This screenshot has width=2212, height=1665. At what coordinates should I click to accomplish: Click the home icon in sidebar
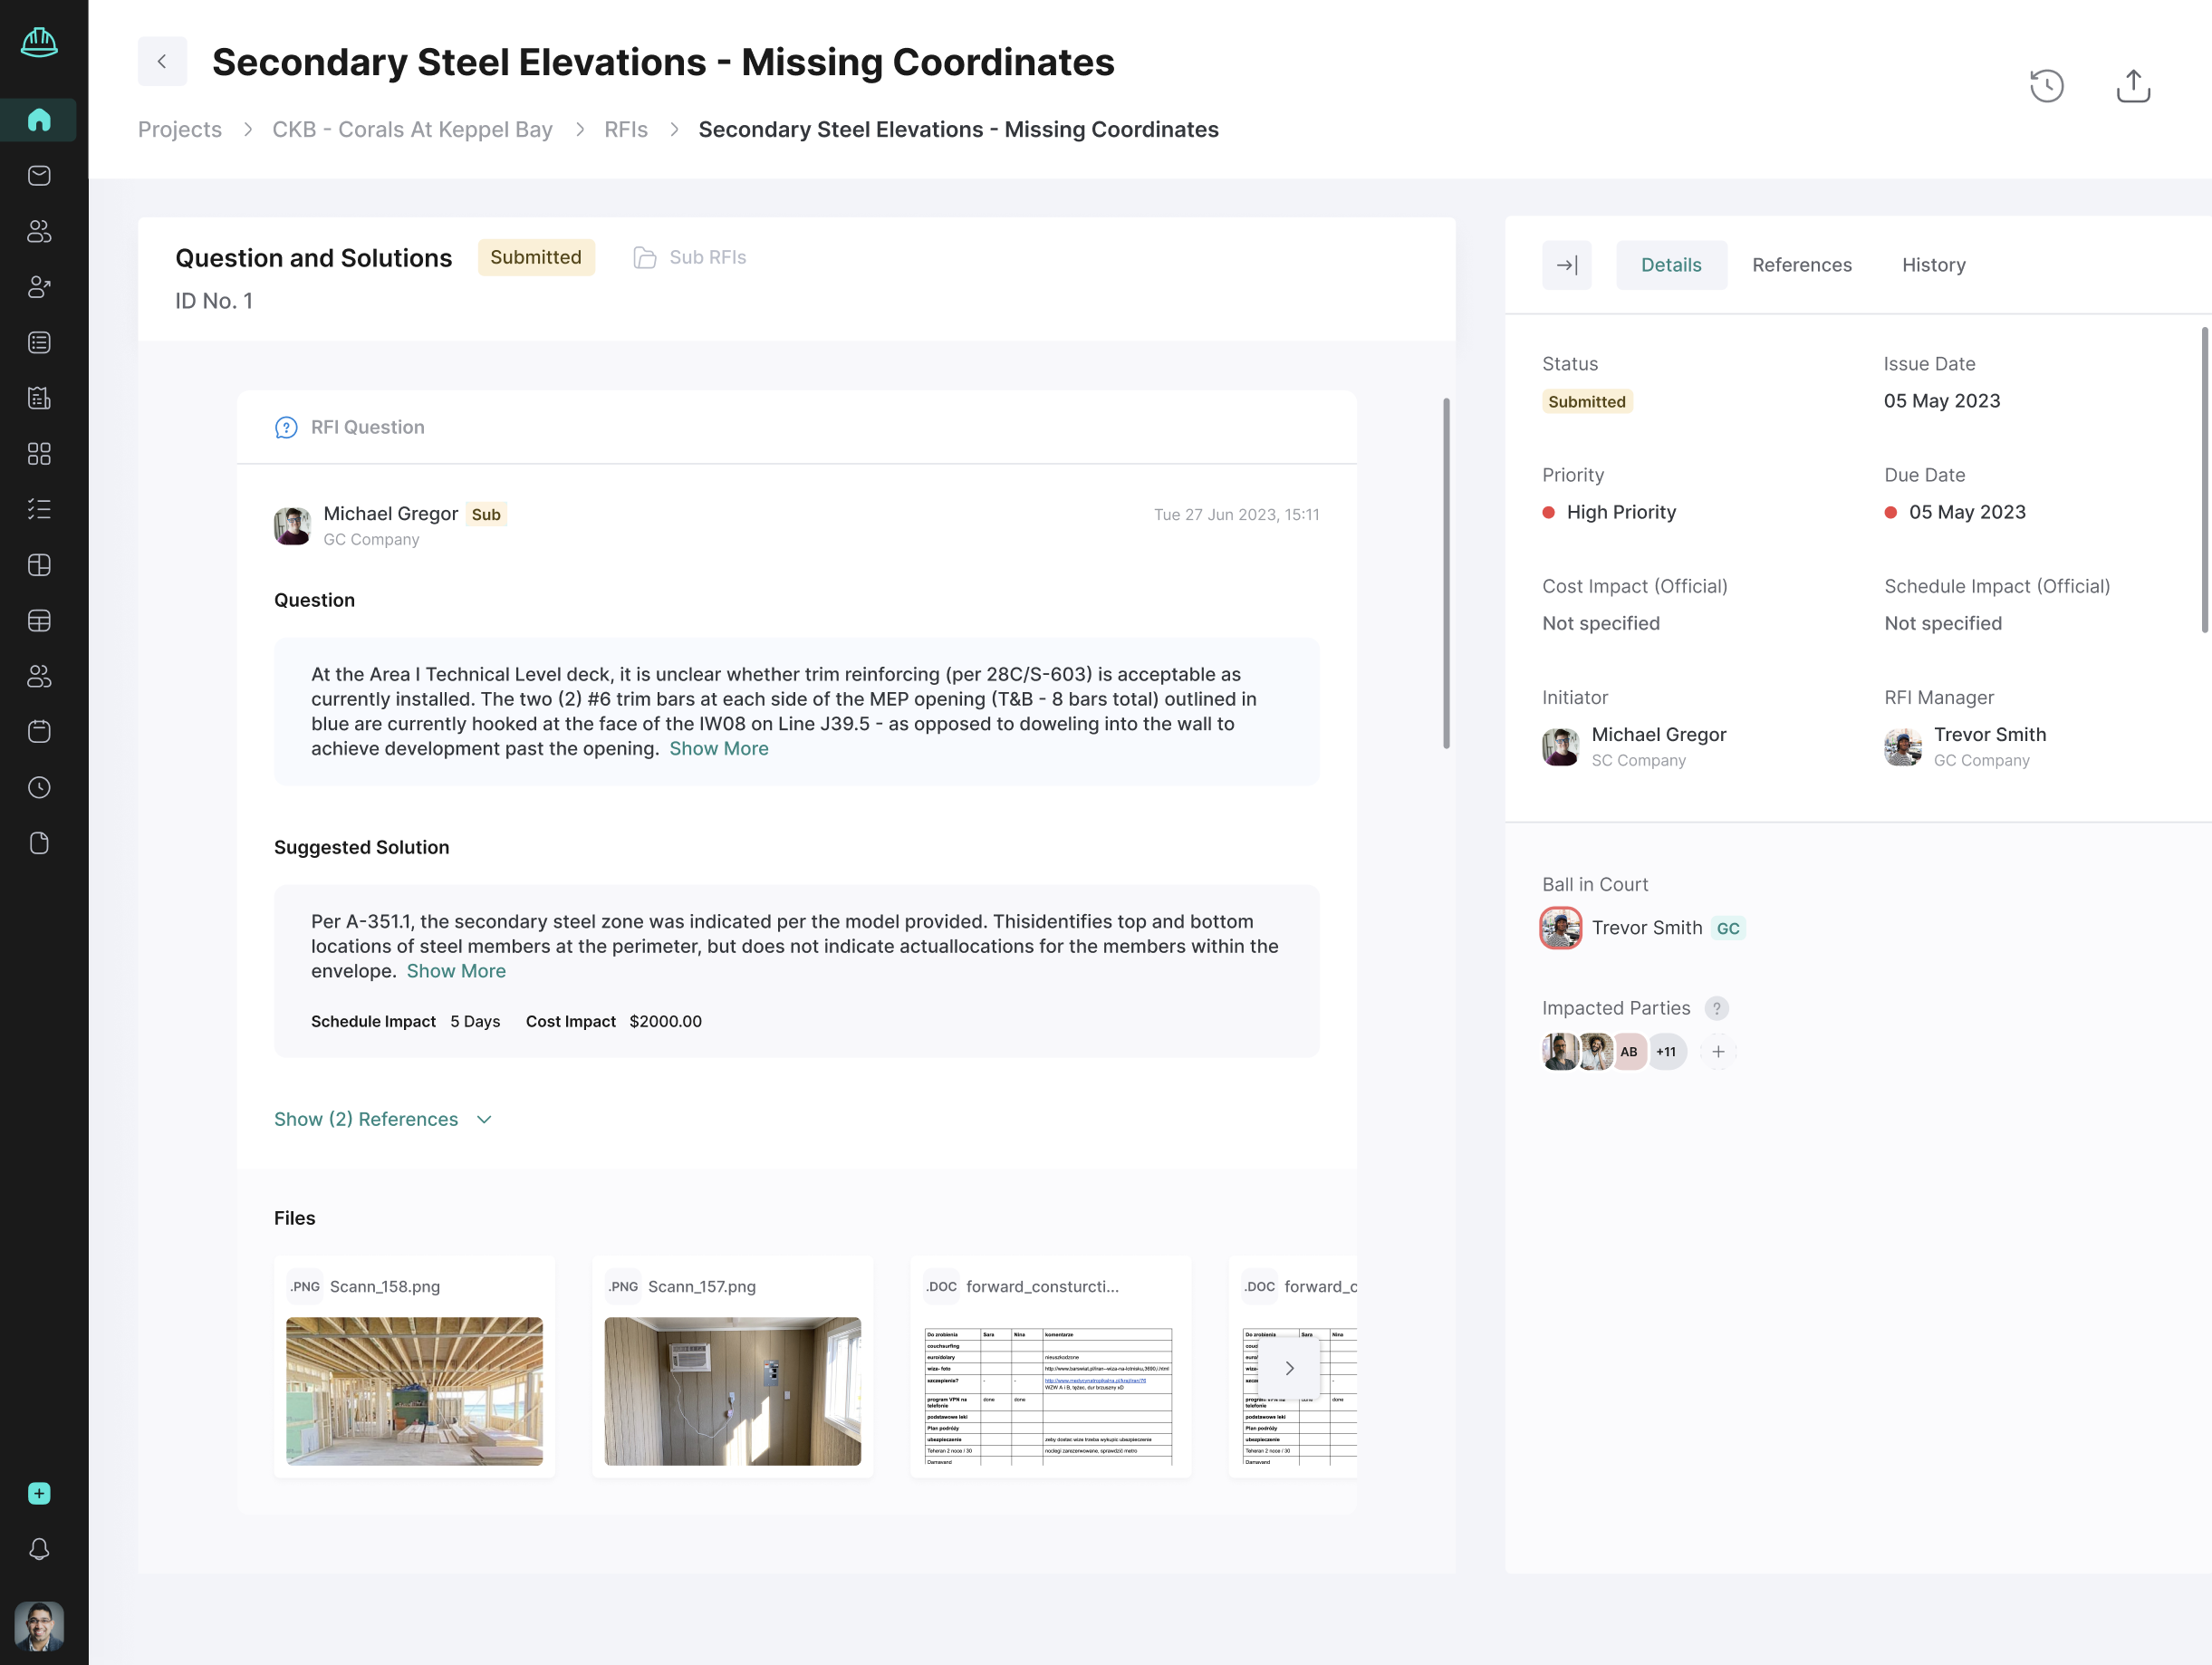[x=39, y=120]
